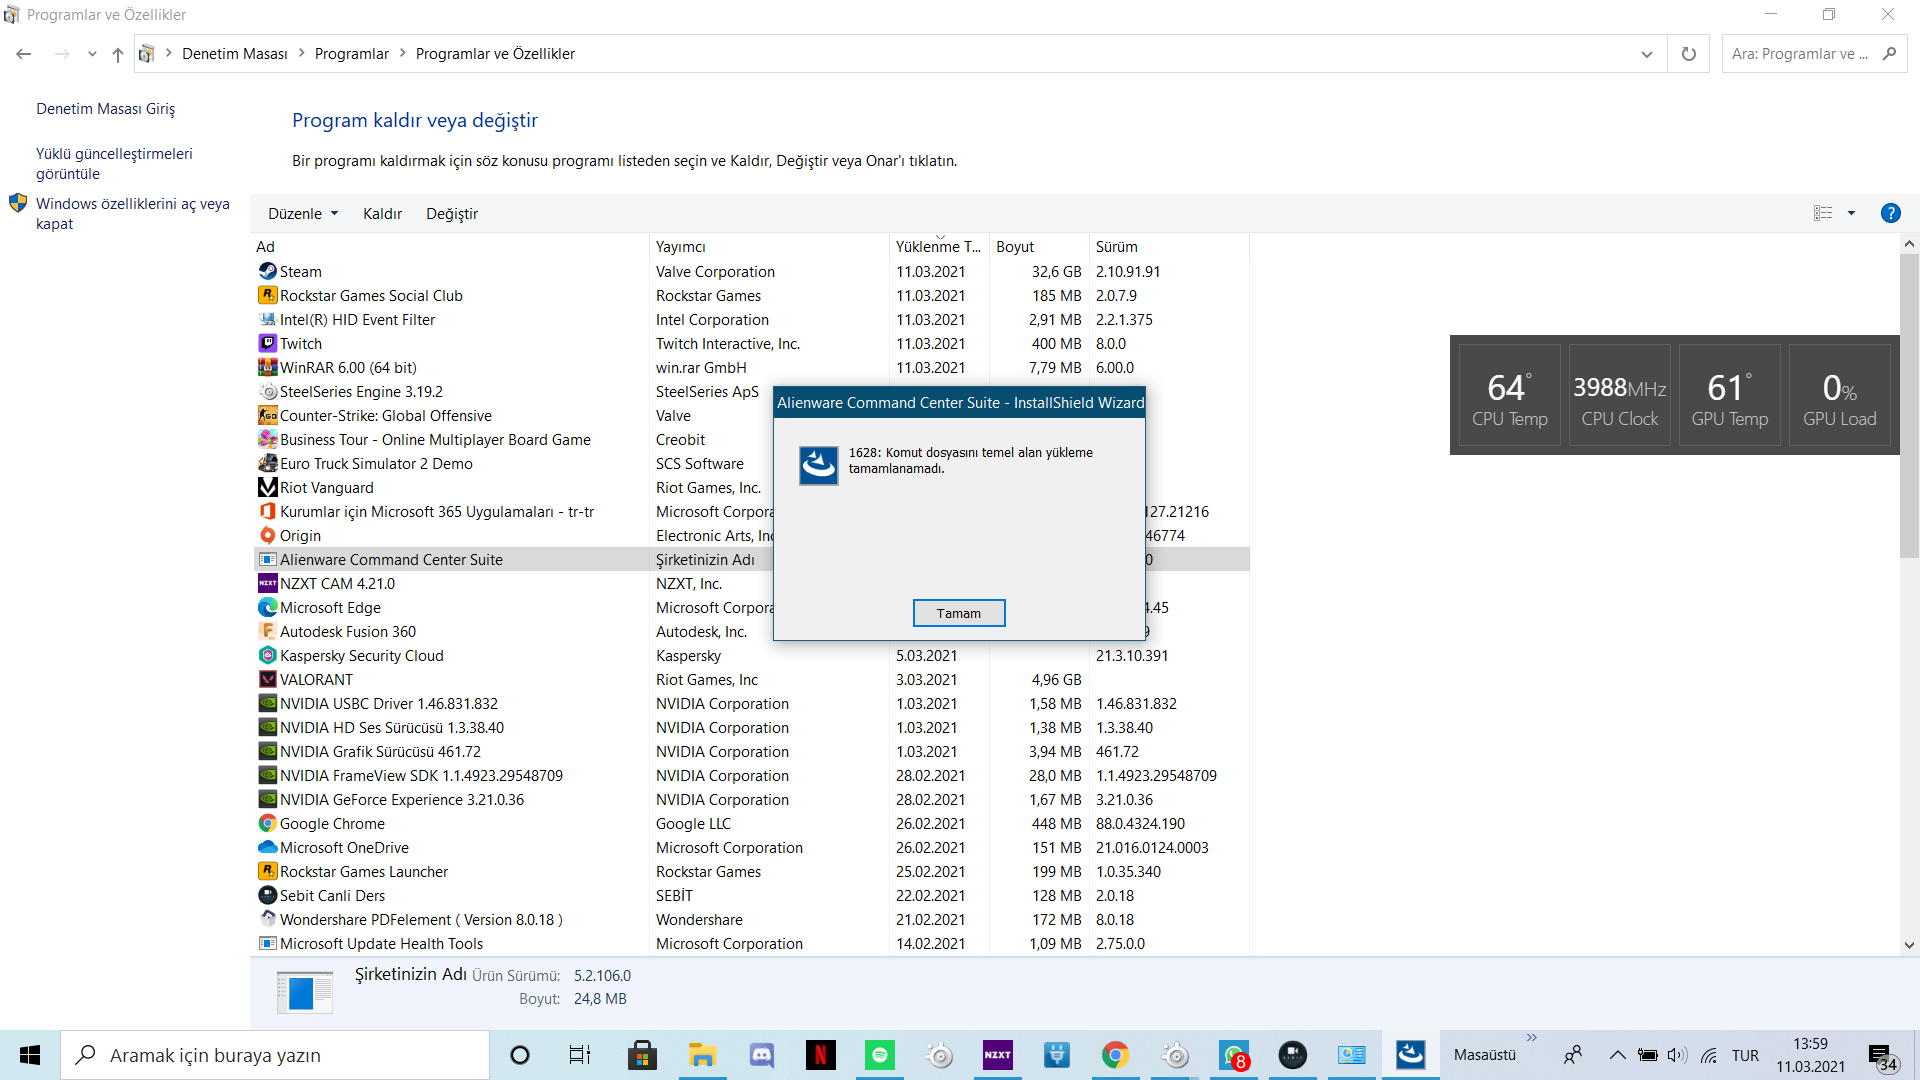This screenshot has height=1080, width=1920.
Task: Open the Windows Start menu
Action: [x=30, y=1055]
